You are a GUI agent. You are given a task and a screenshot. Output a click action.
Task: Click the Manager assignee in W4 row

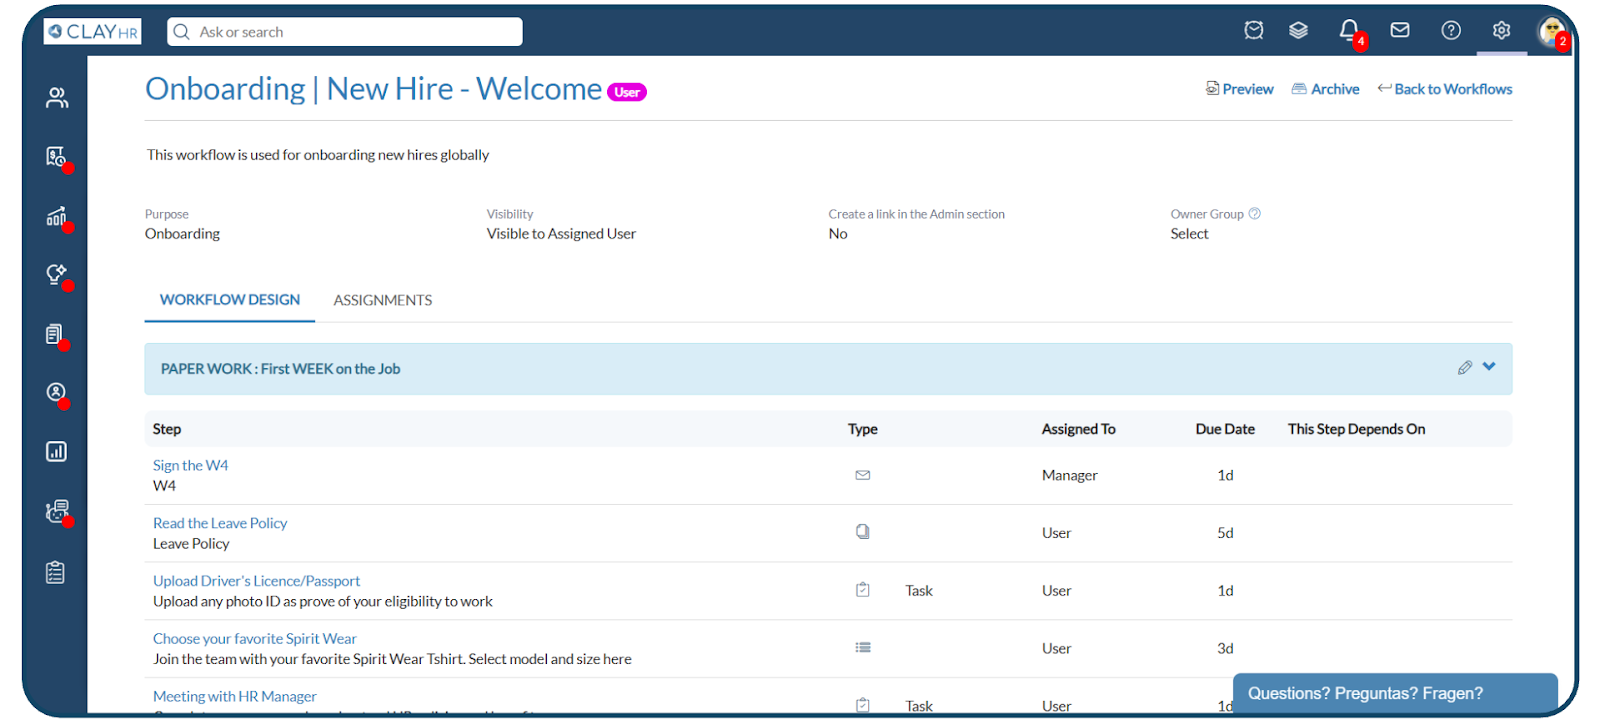click(x=1070, y=475)
